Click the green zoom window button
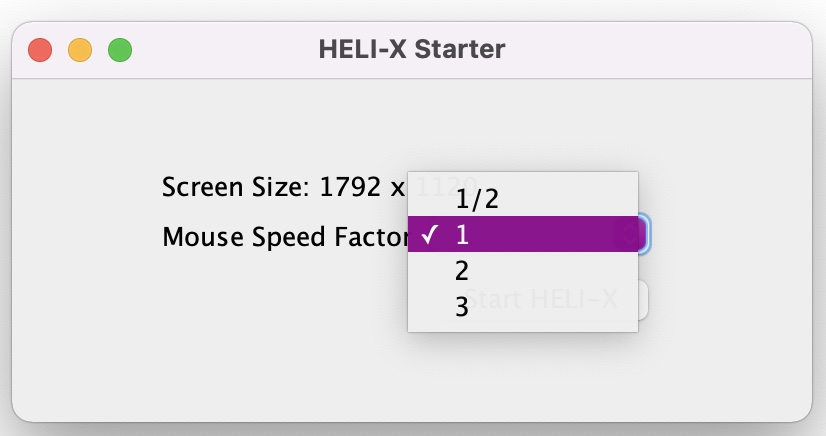 pyautogui.click(x=120, y=49)
